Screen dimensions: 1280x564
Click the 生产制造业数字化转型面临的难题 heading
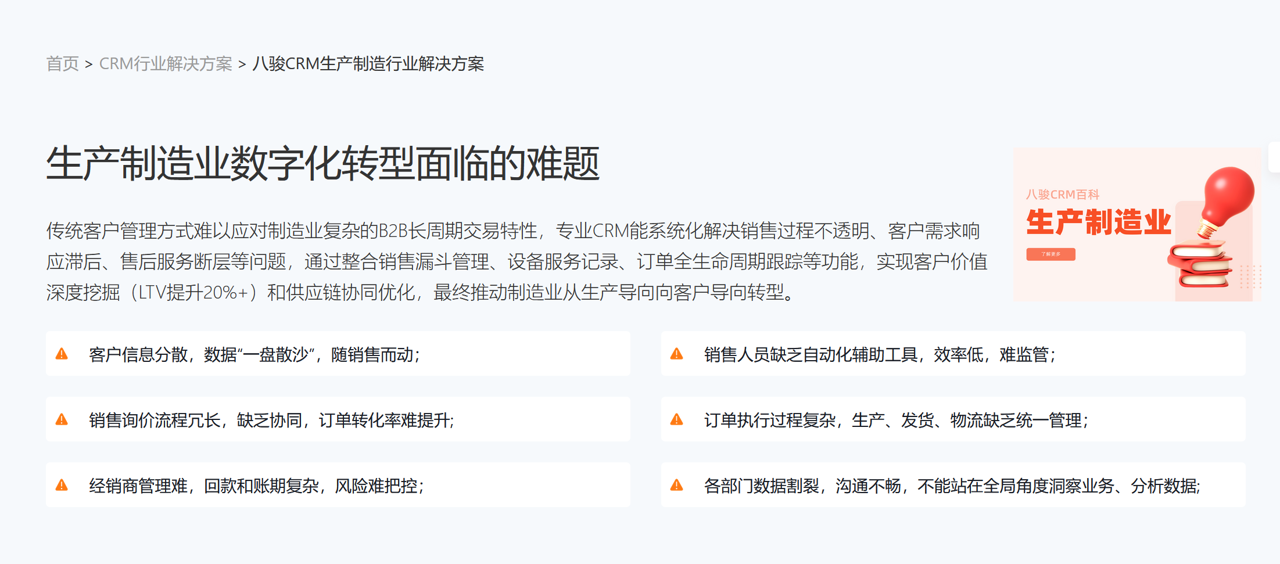[x=322, y=163]
